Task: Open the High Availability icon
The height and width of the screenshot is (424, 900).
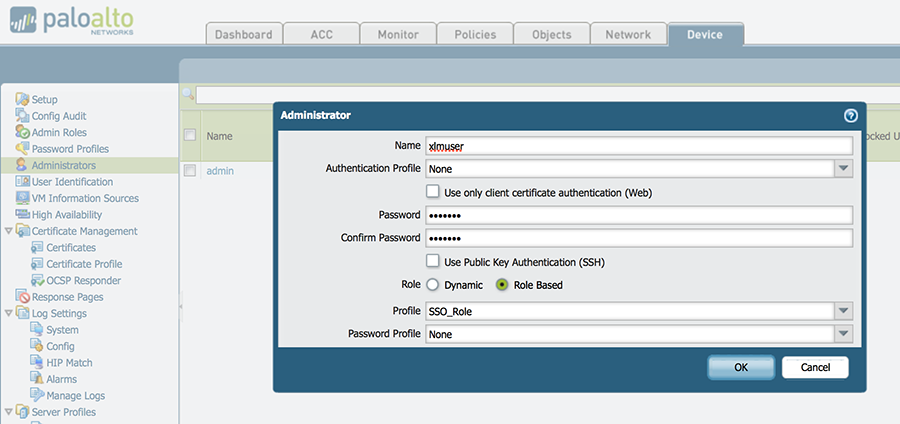Action: [23, 215]
